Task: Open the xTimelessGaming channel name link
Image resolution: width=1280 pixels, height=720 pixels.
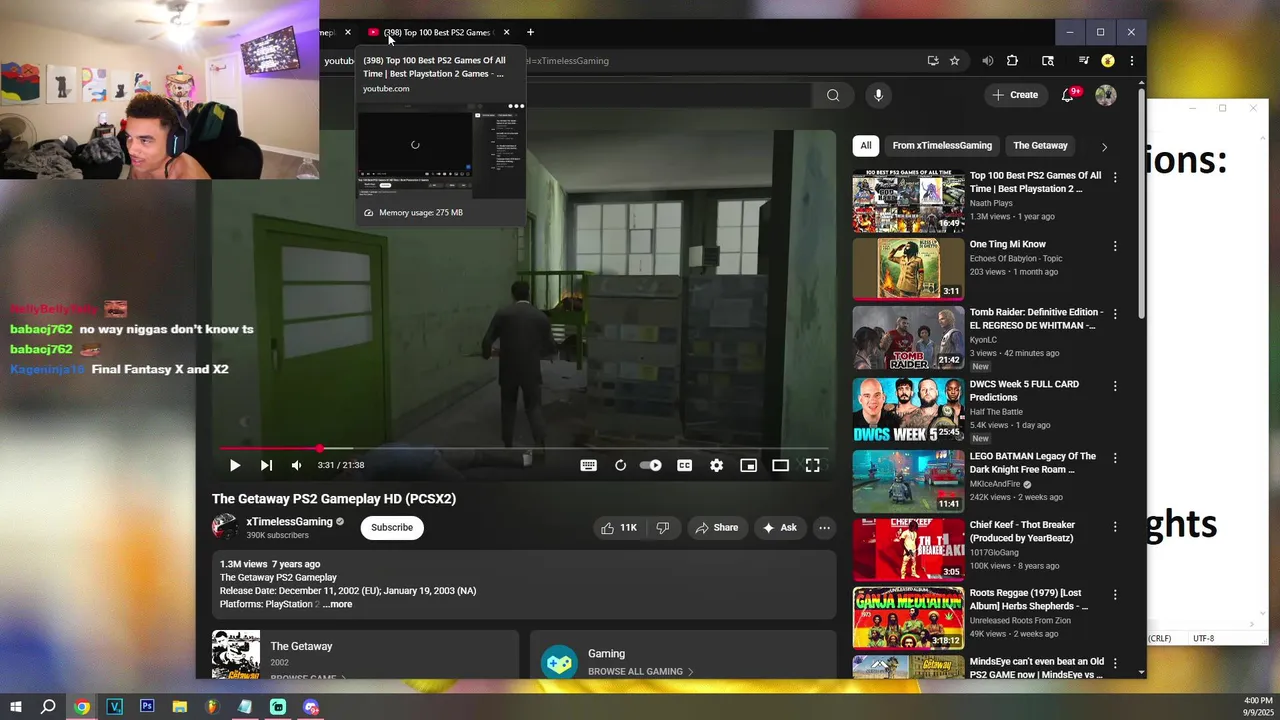Action: (290, 521)
